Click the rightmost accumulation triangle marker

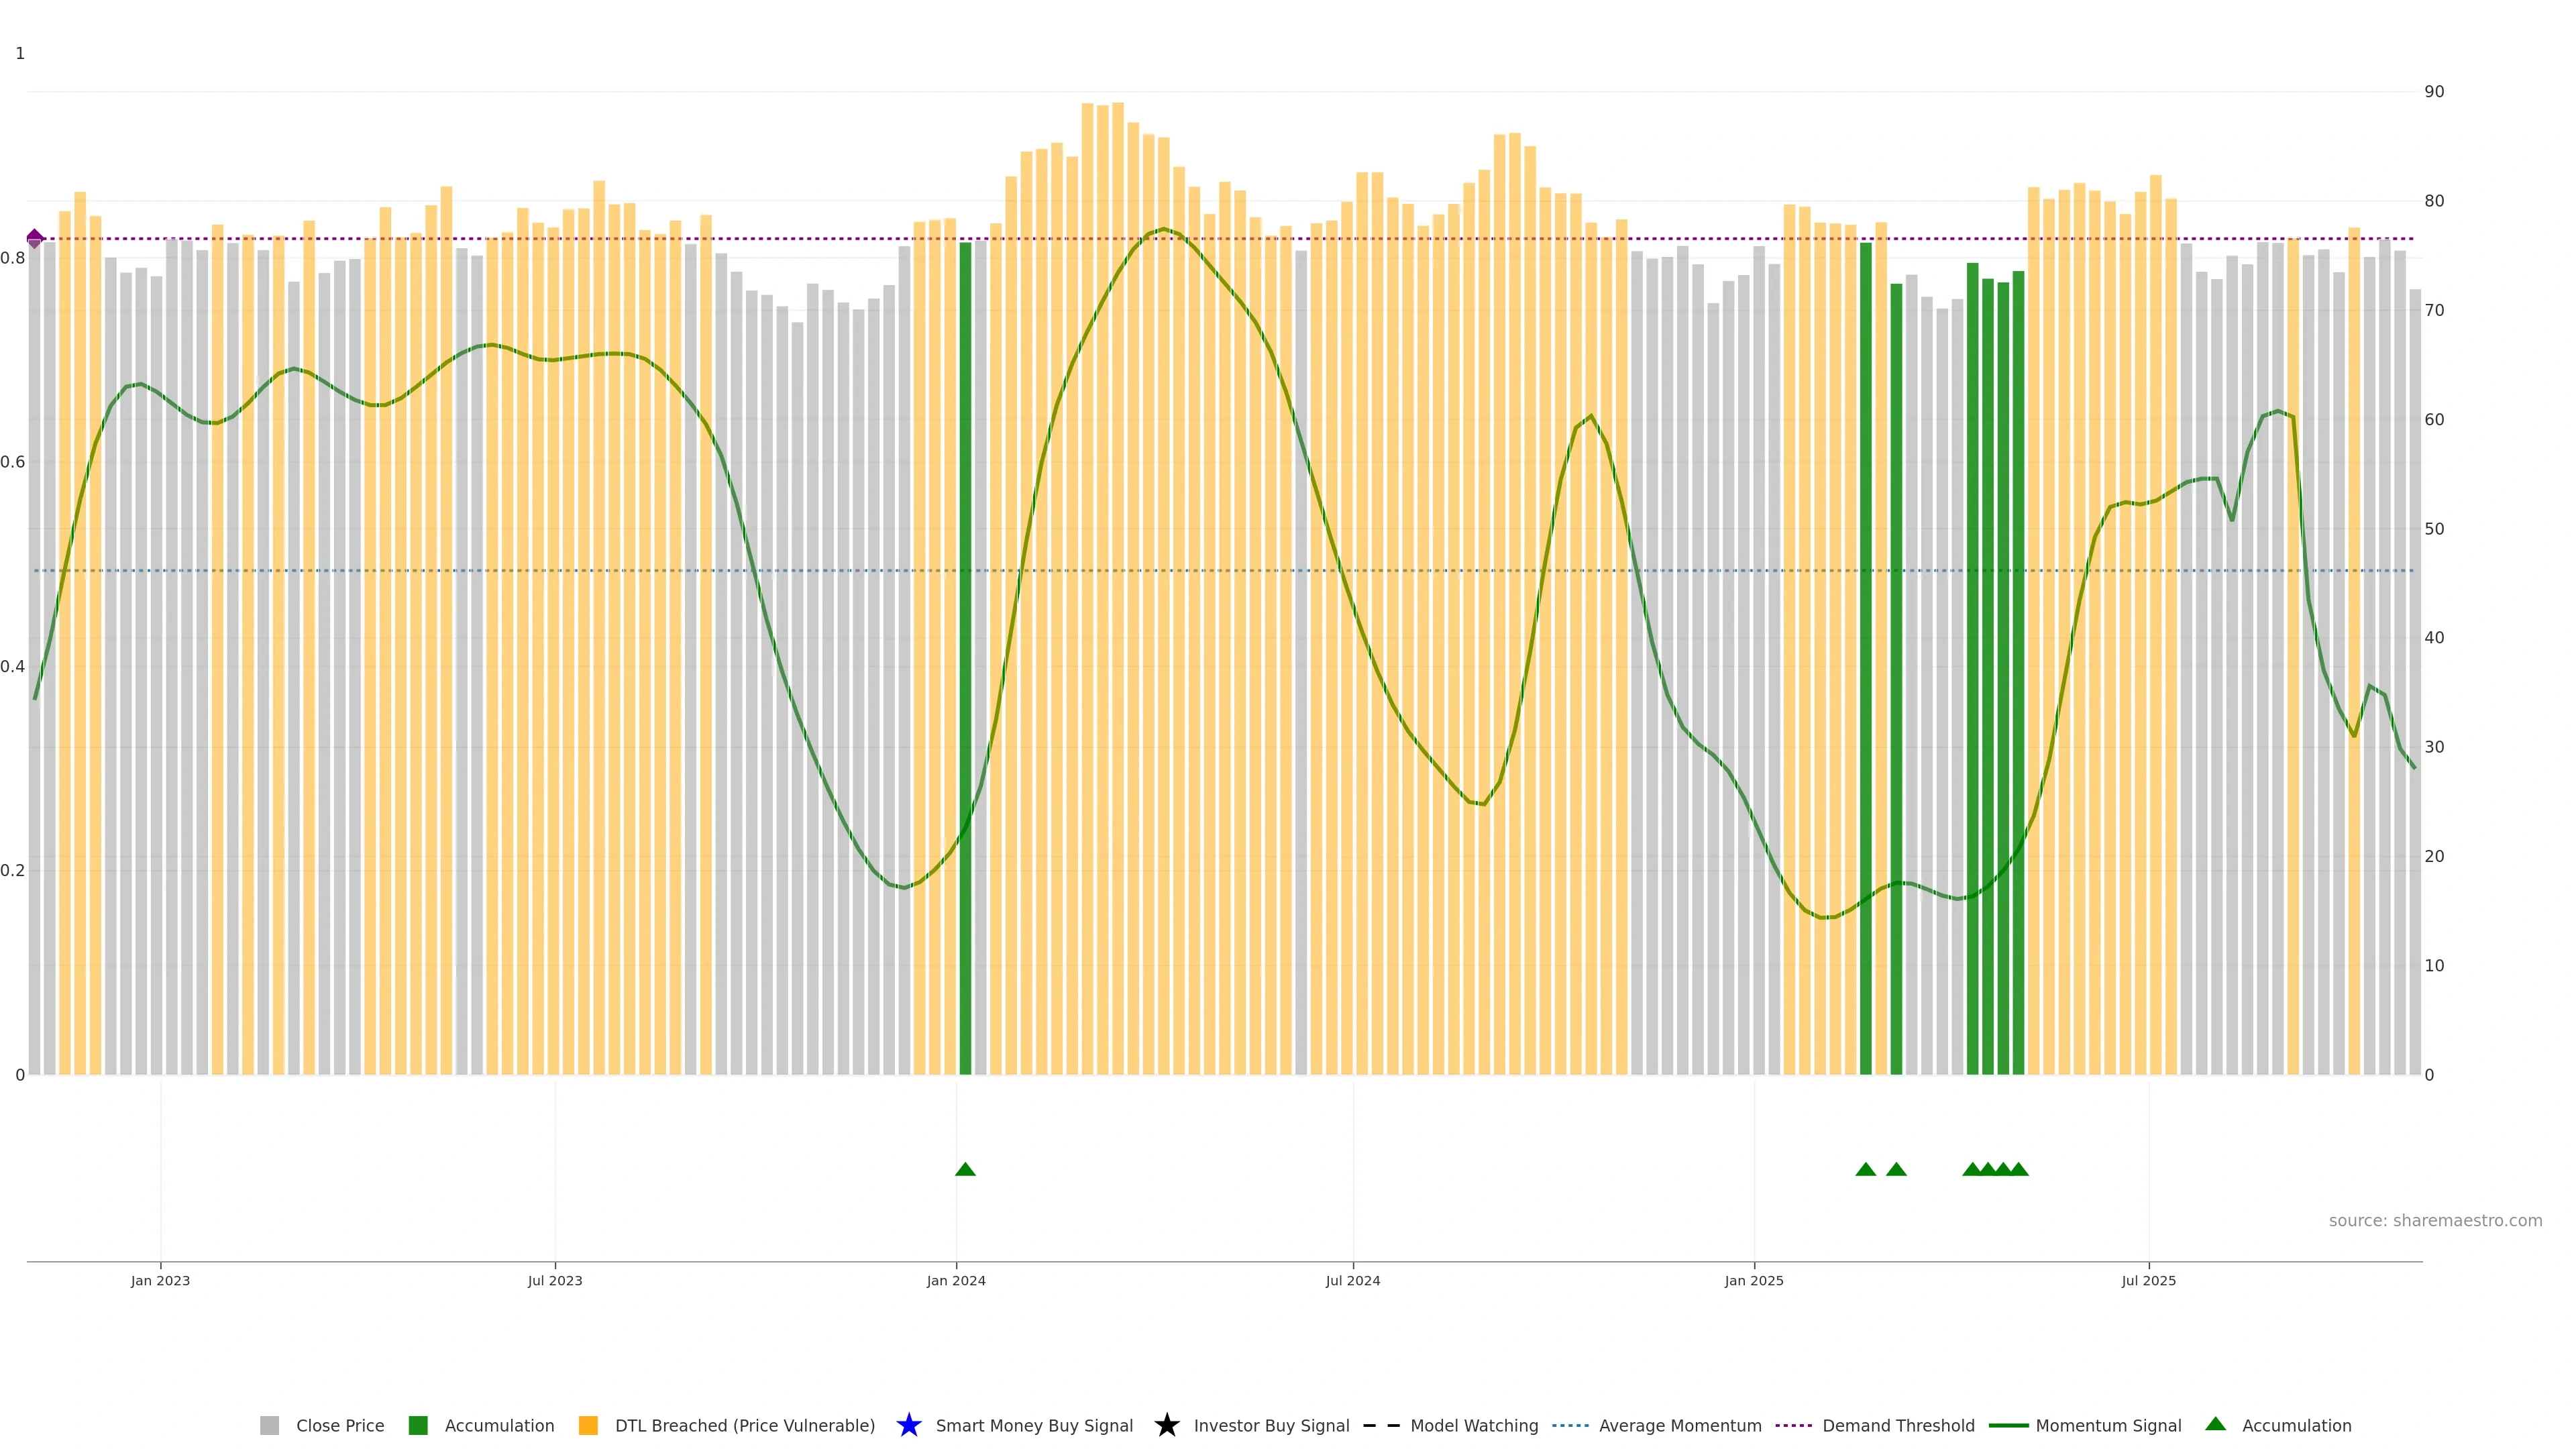[2018, 1169]
